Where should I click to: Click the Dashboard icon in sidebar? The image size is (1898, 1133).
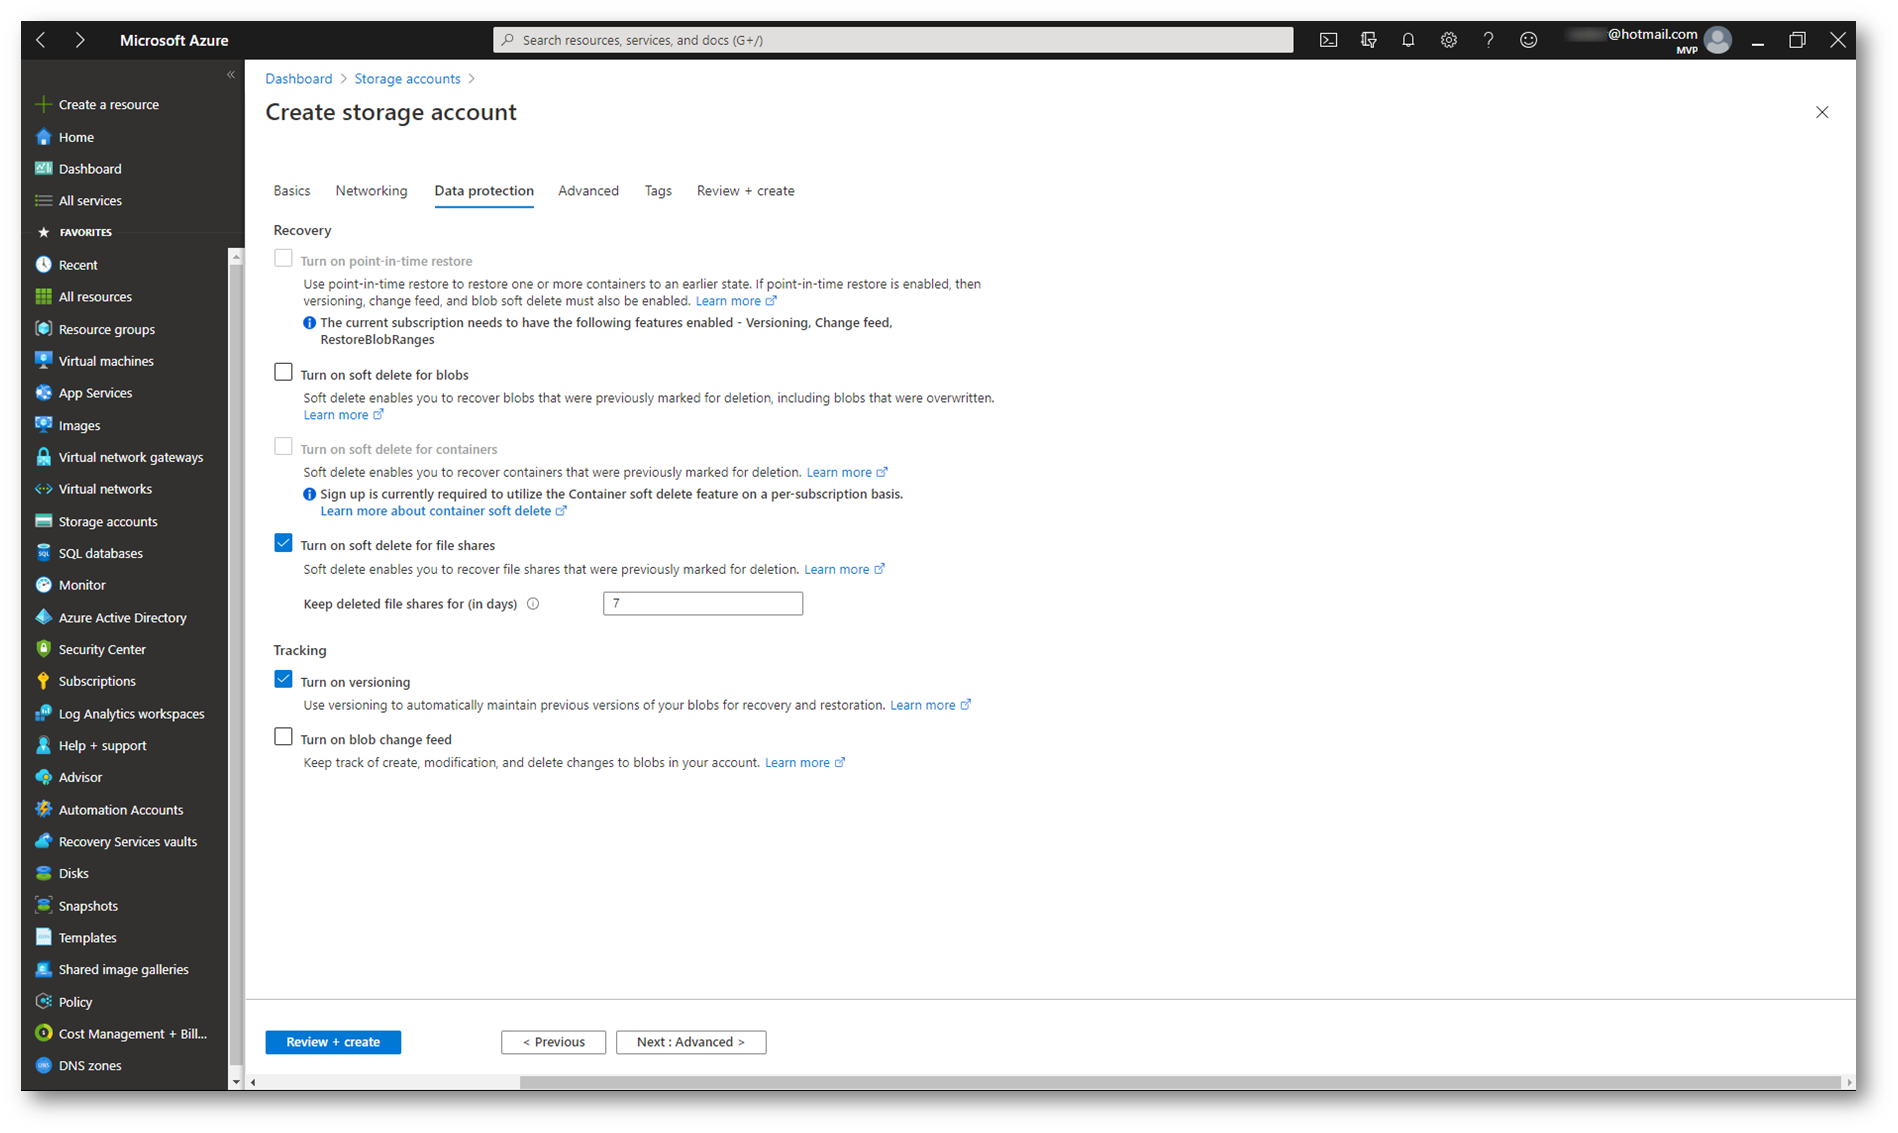(43, 168)
